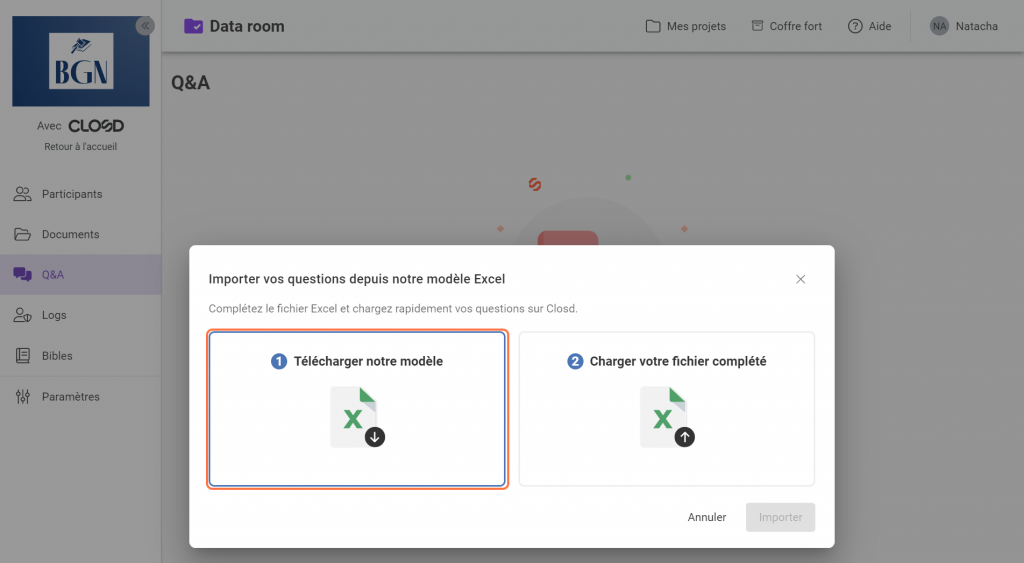Open Coffre fort from top bar

point(786,26)
